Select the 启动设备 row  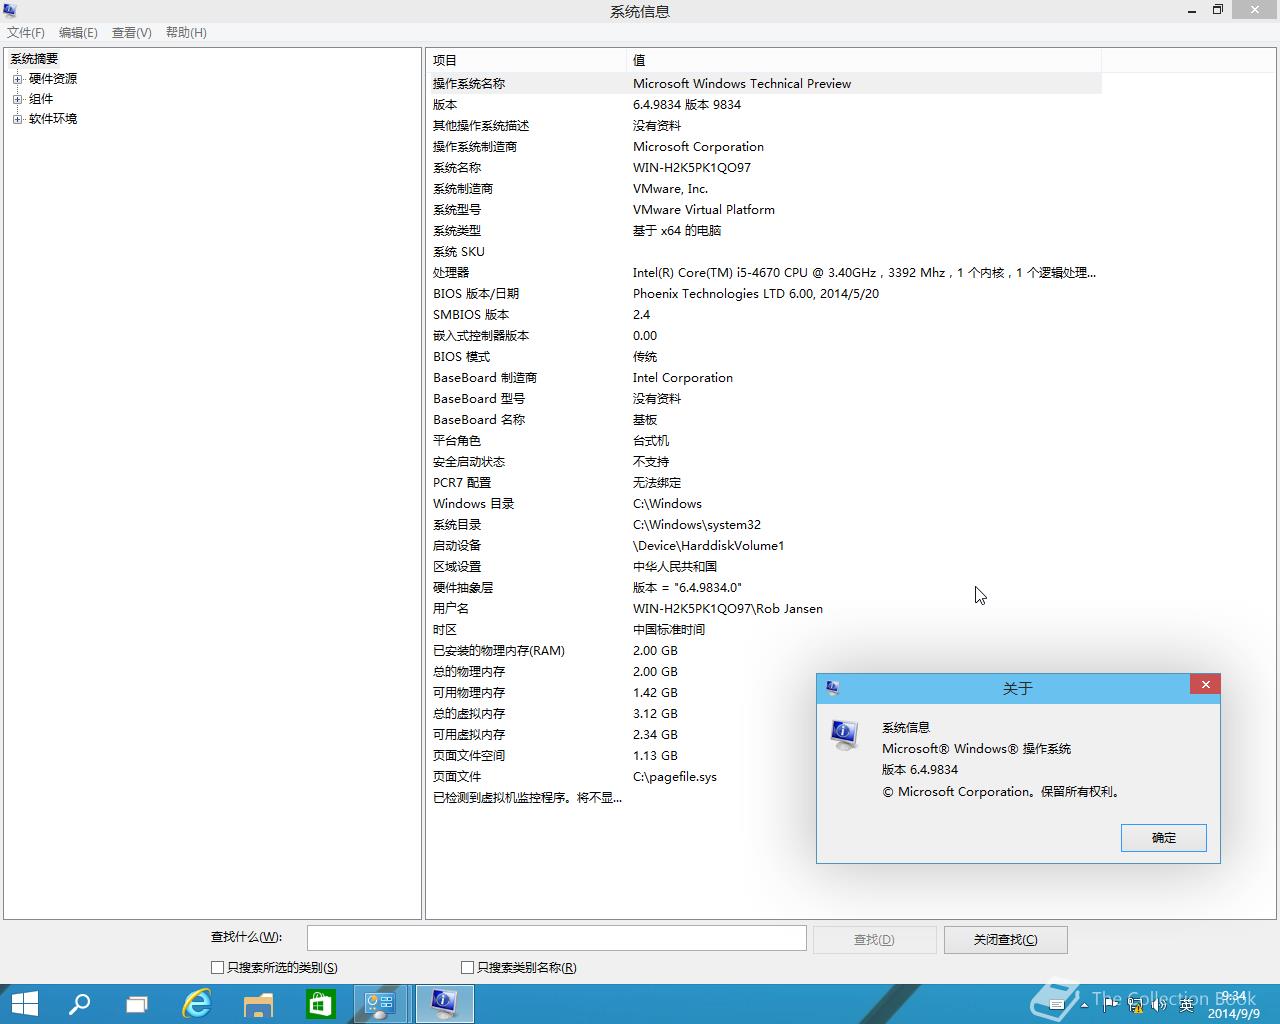point(764,546)
